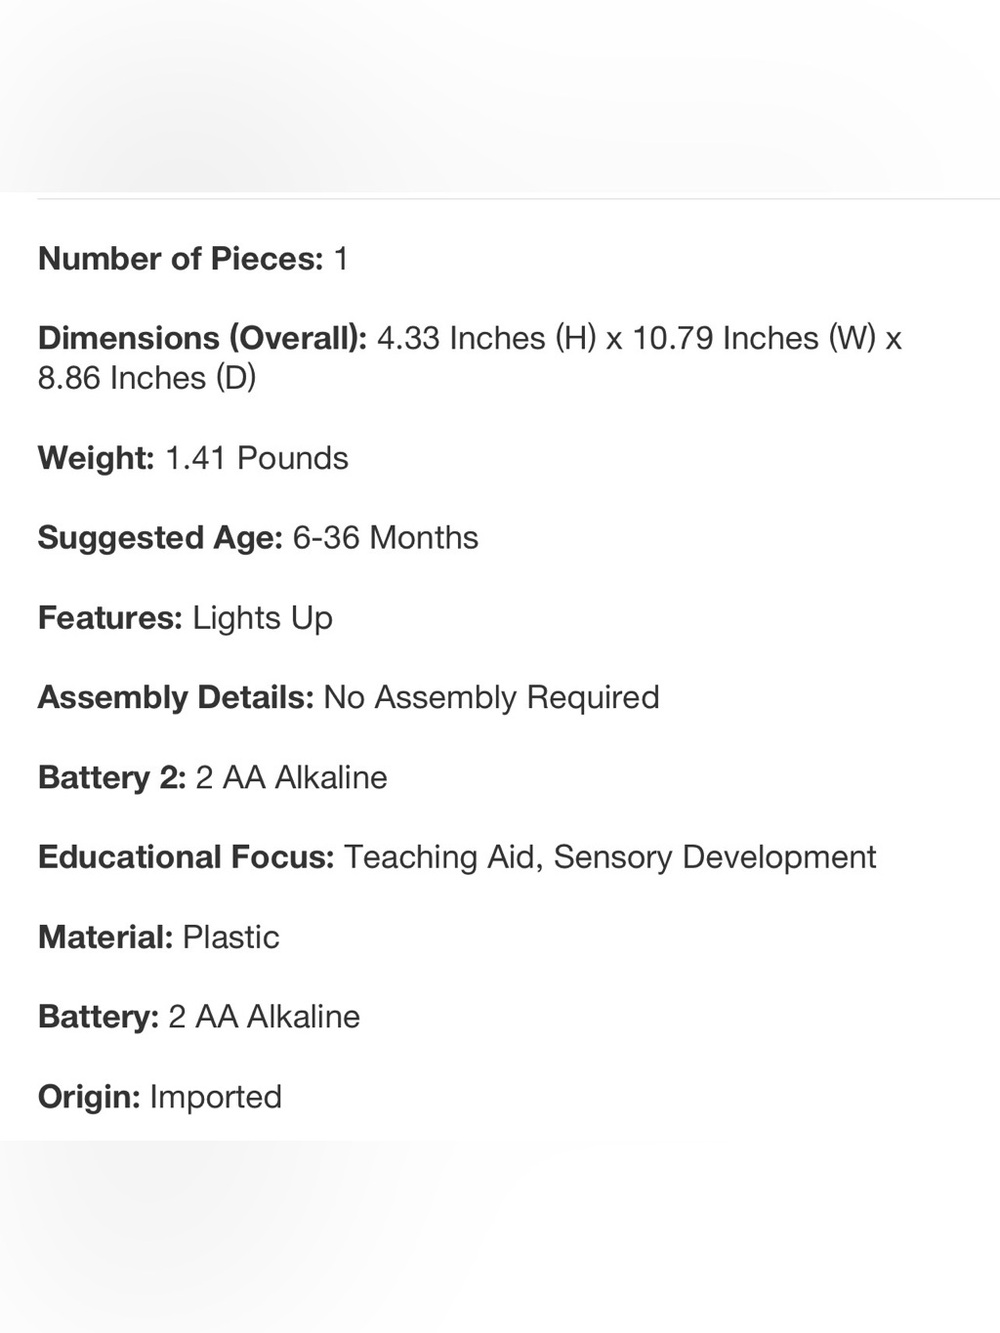Select the Features label
The image size is (1000, 1333).
click(x=110, y=618)
